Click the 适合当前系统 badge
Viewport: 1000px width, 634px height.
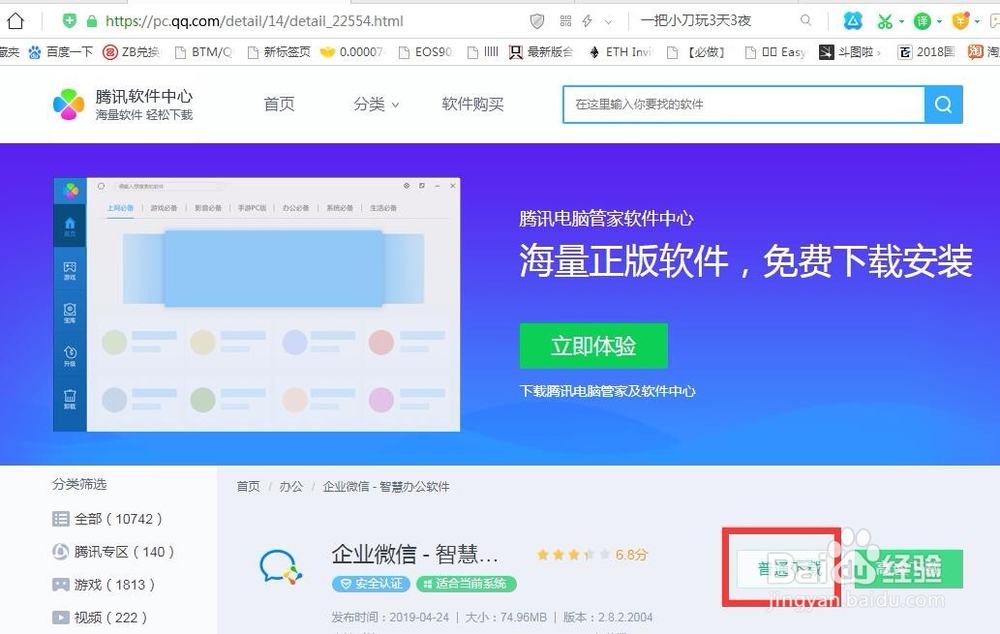coord(466,584)
